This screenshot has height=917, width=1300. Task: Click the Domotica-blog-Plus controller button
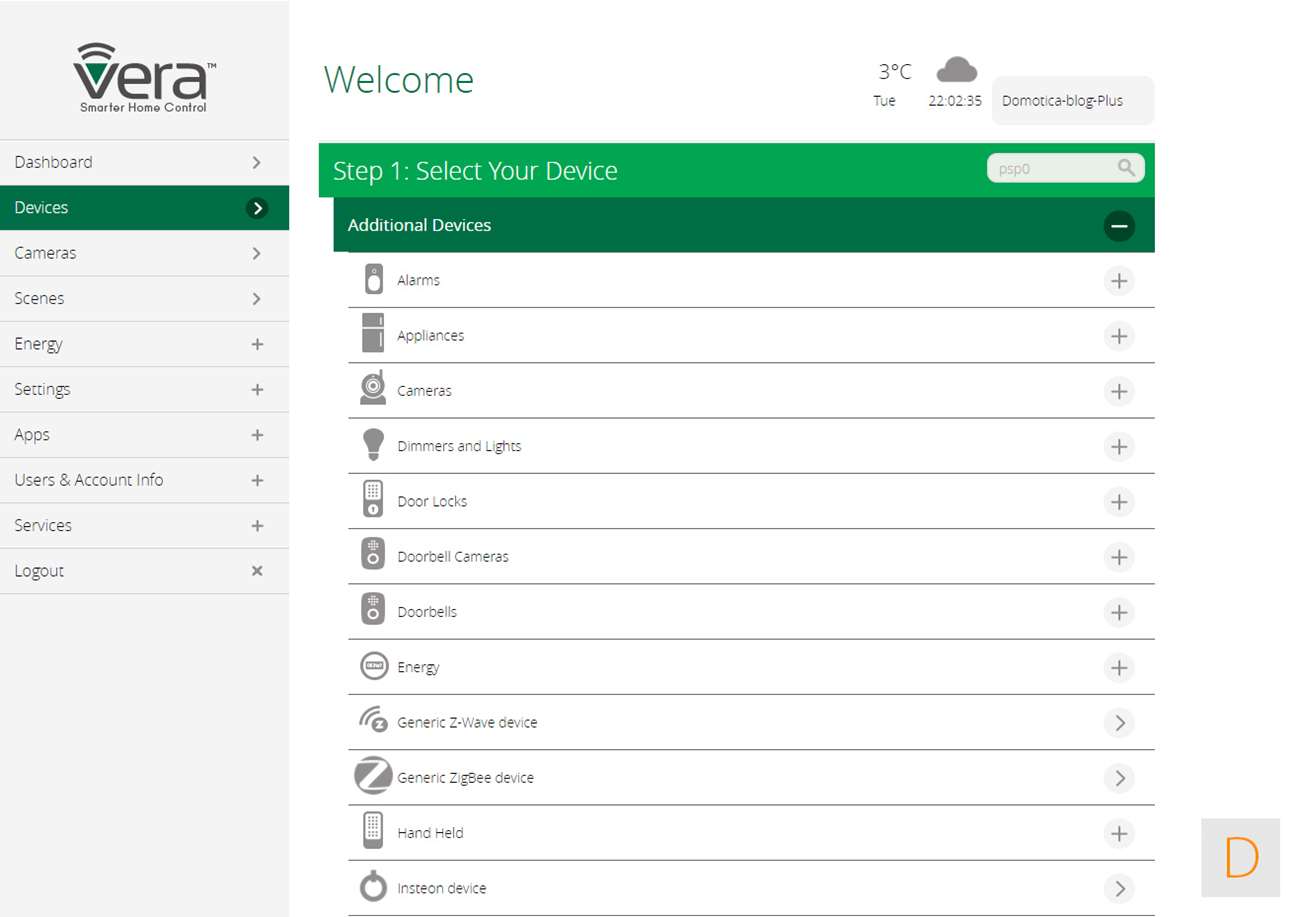1072,101
